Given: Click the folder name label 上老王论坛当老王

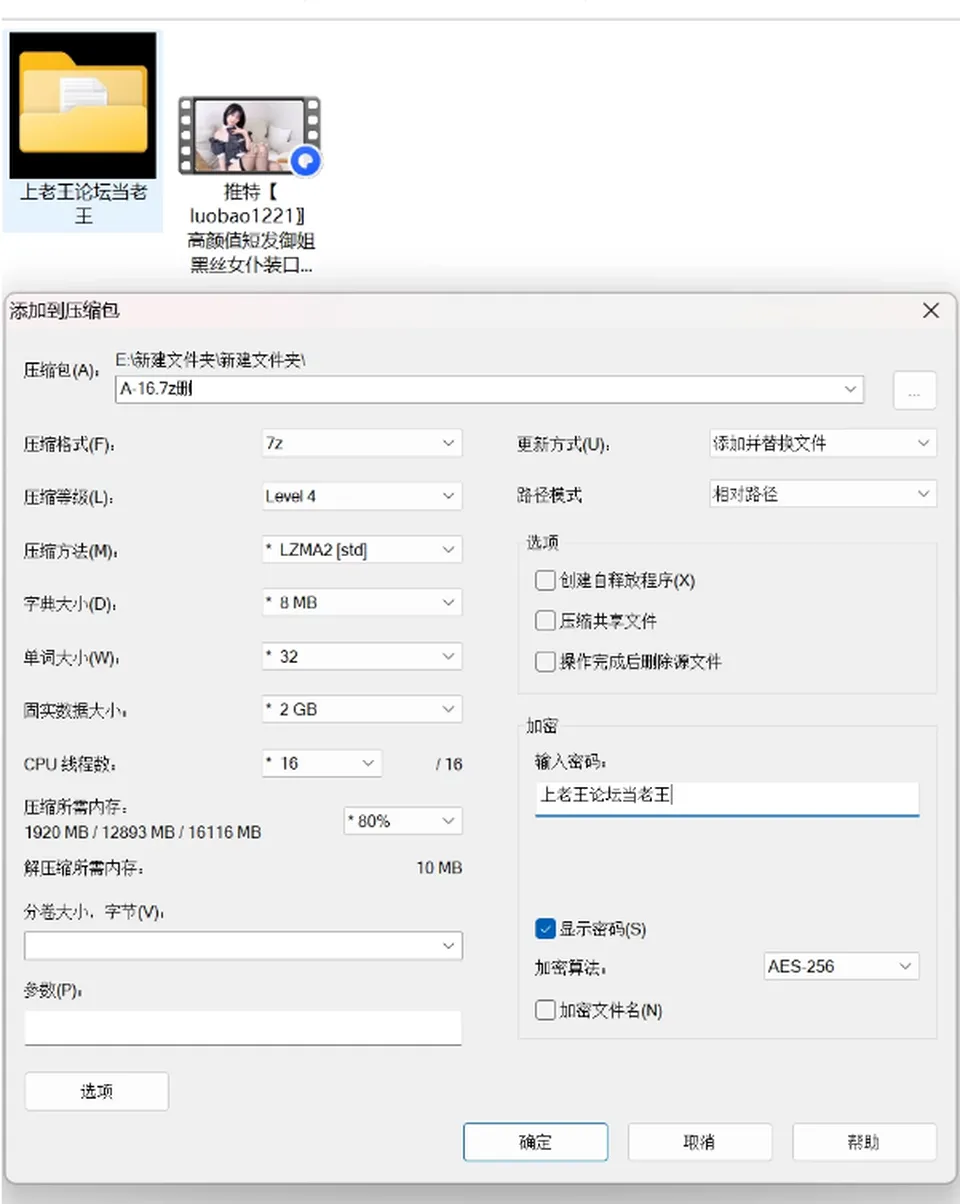Looking at the screenshot, I should pos(83,203).
